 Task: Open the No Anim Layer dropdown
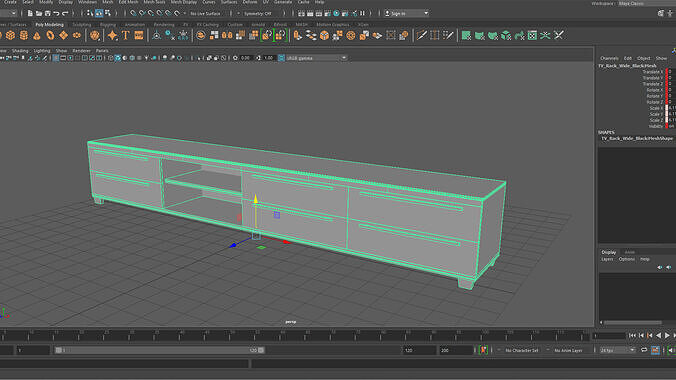pyautogui.click(x=568, y=350)
